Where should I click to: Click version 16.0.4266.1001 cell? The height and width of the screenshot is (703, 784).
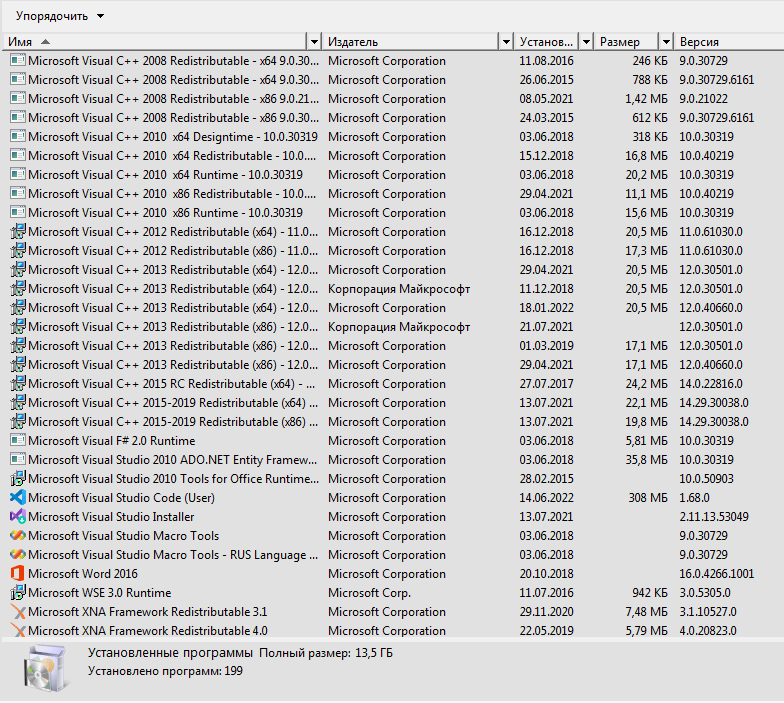click(x=716, y=574)
